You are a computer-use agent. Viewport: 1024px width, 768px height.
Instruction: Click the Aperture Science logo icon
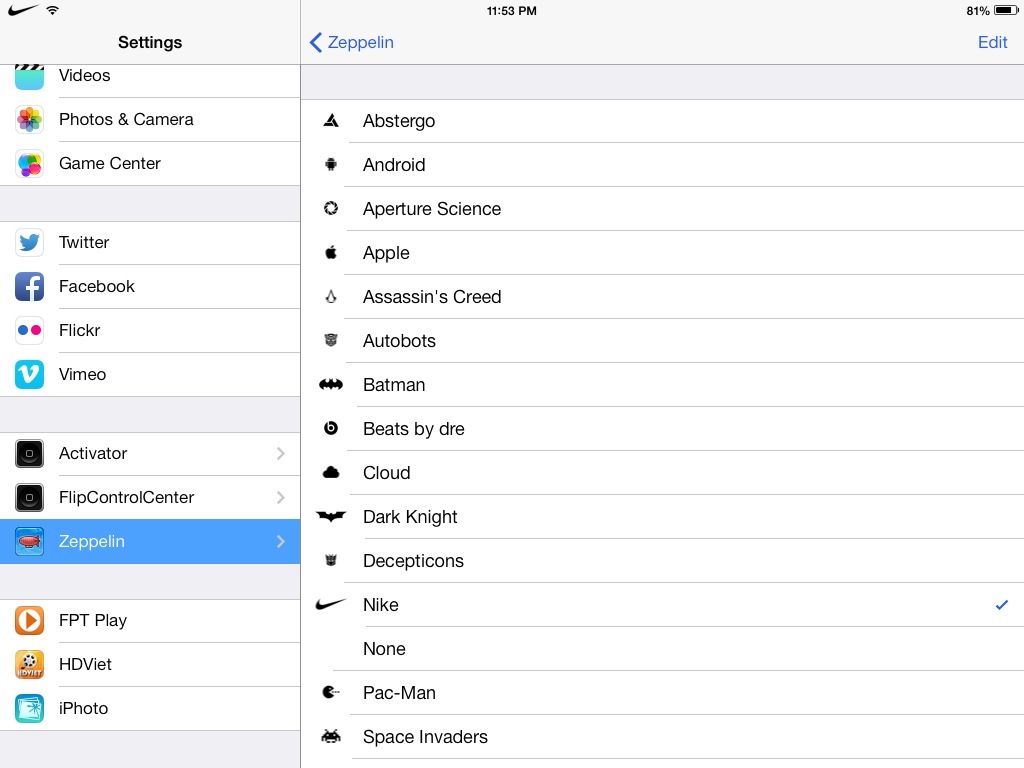click(x=331, y=208)
